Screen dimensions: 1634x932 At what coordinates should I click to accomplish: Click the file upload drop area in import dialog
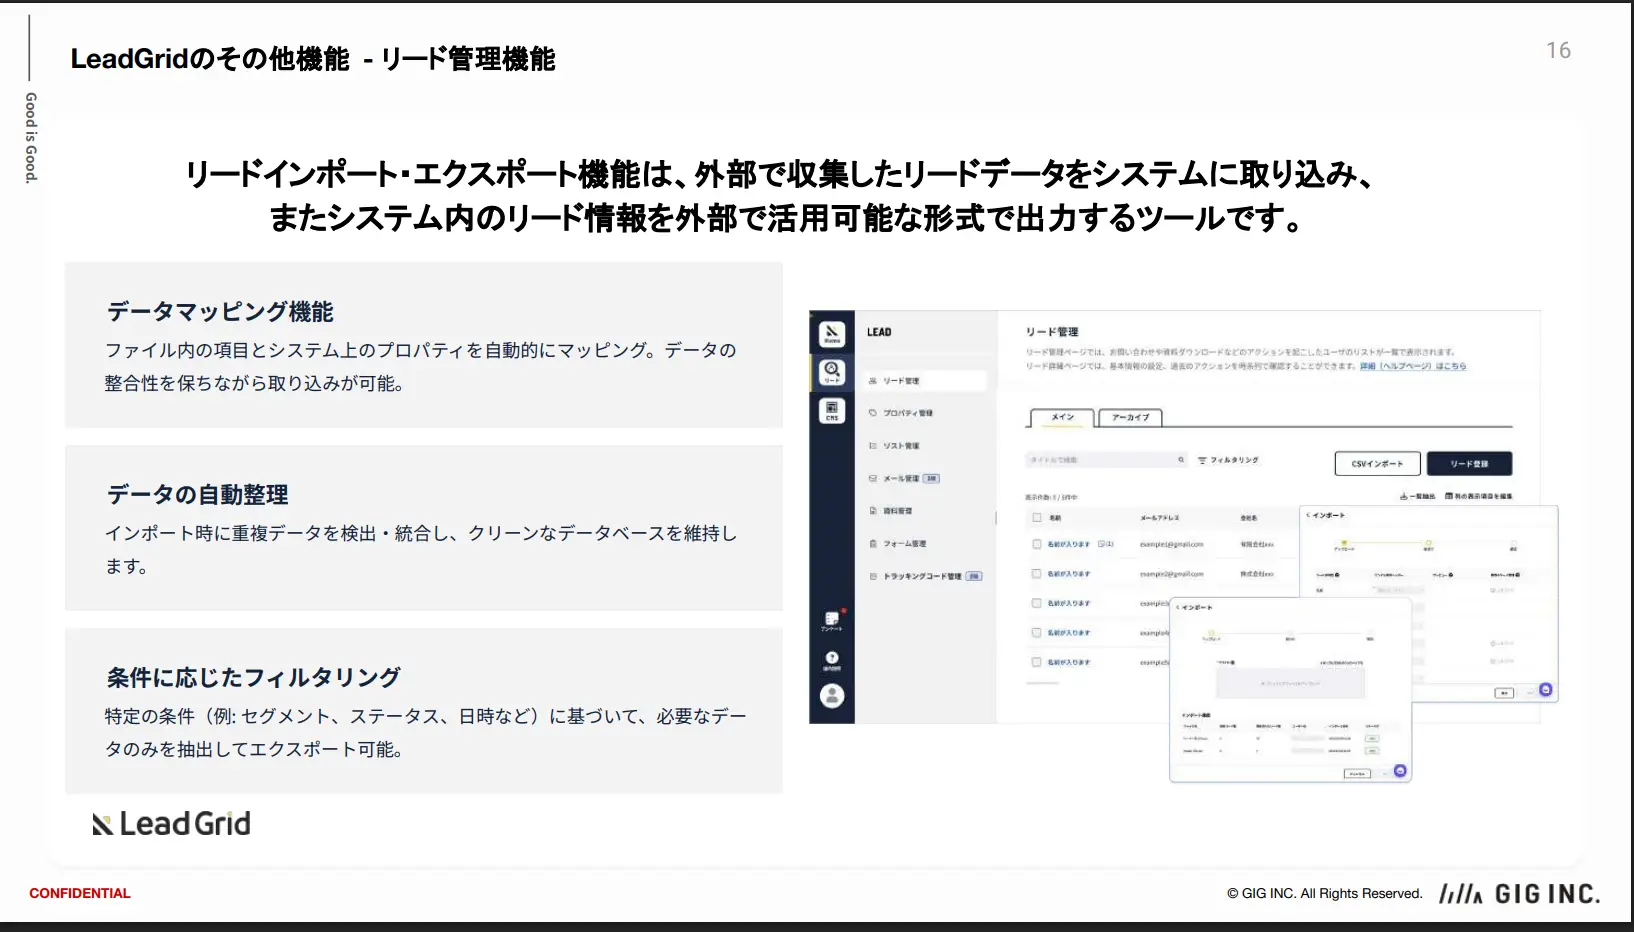(1290, 683)
